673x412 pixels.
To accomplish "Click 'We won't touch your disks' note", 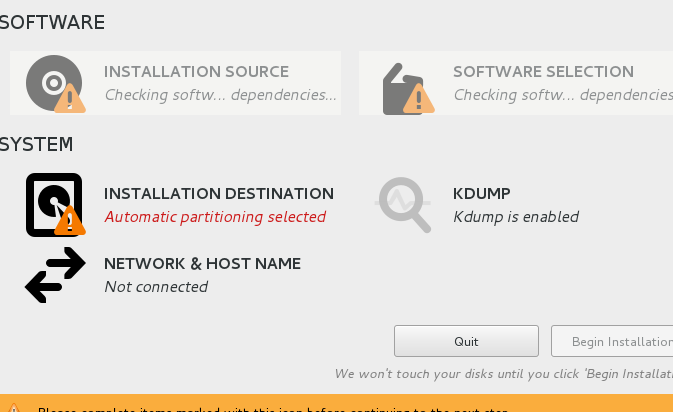I will click(x=503, y=374).
